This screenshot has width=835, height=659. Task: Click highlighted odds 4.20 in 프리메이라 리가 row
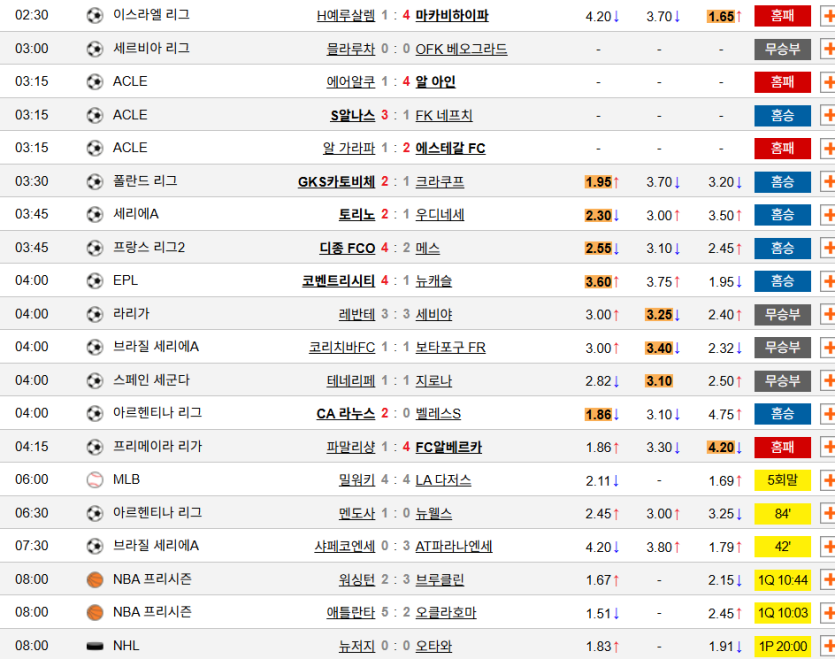pos(722,448)
